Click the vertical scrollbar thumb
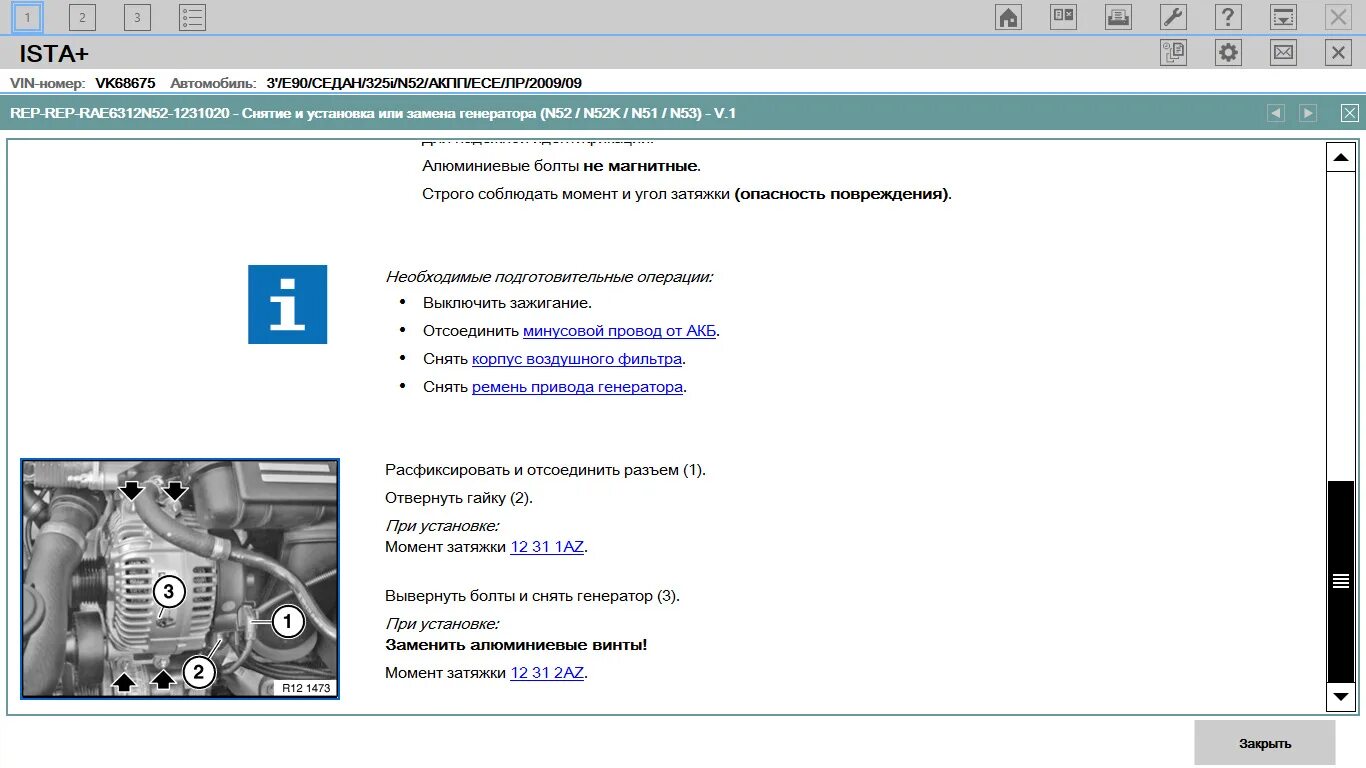Image resolution: width=1366 pixels, height=768 pixels. pos(1341,580)
